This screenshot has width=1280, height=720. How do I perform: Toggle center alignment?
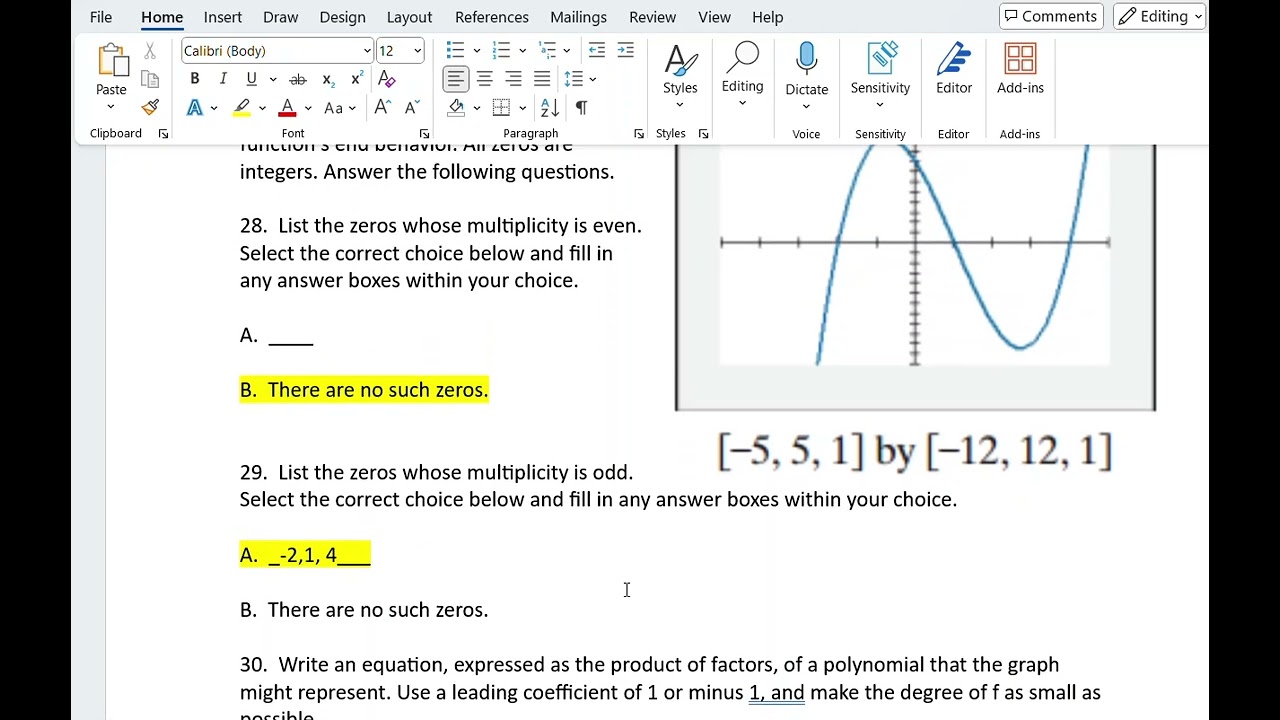click(484, 79)
